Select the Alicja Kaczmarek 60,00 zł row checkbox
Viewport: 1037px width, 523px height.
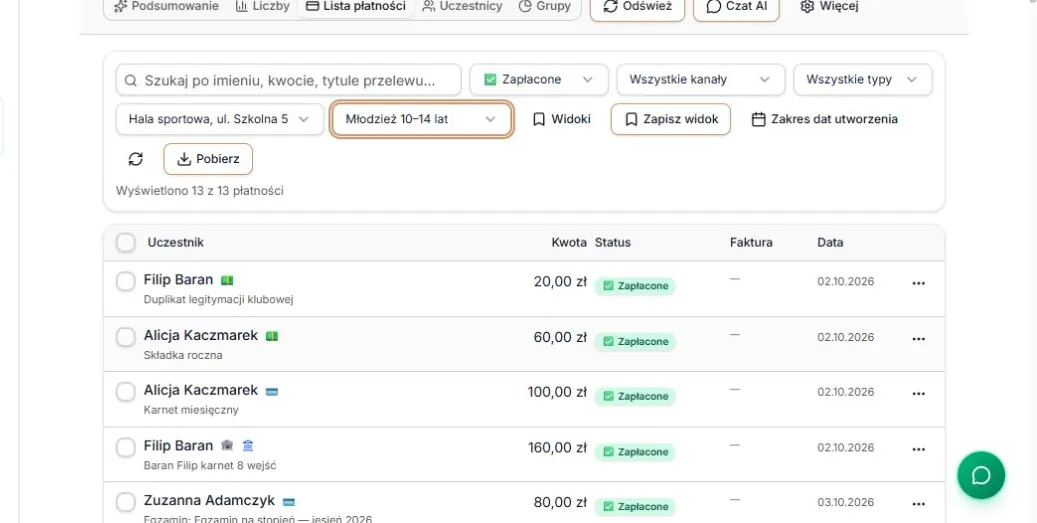point(126,337)
